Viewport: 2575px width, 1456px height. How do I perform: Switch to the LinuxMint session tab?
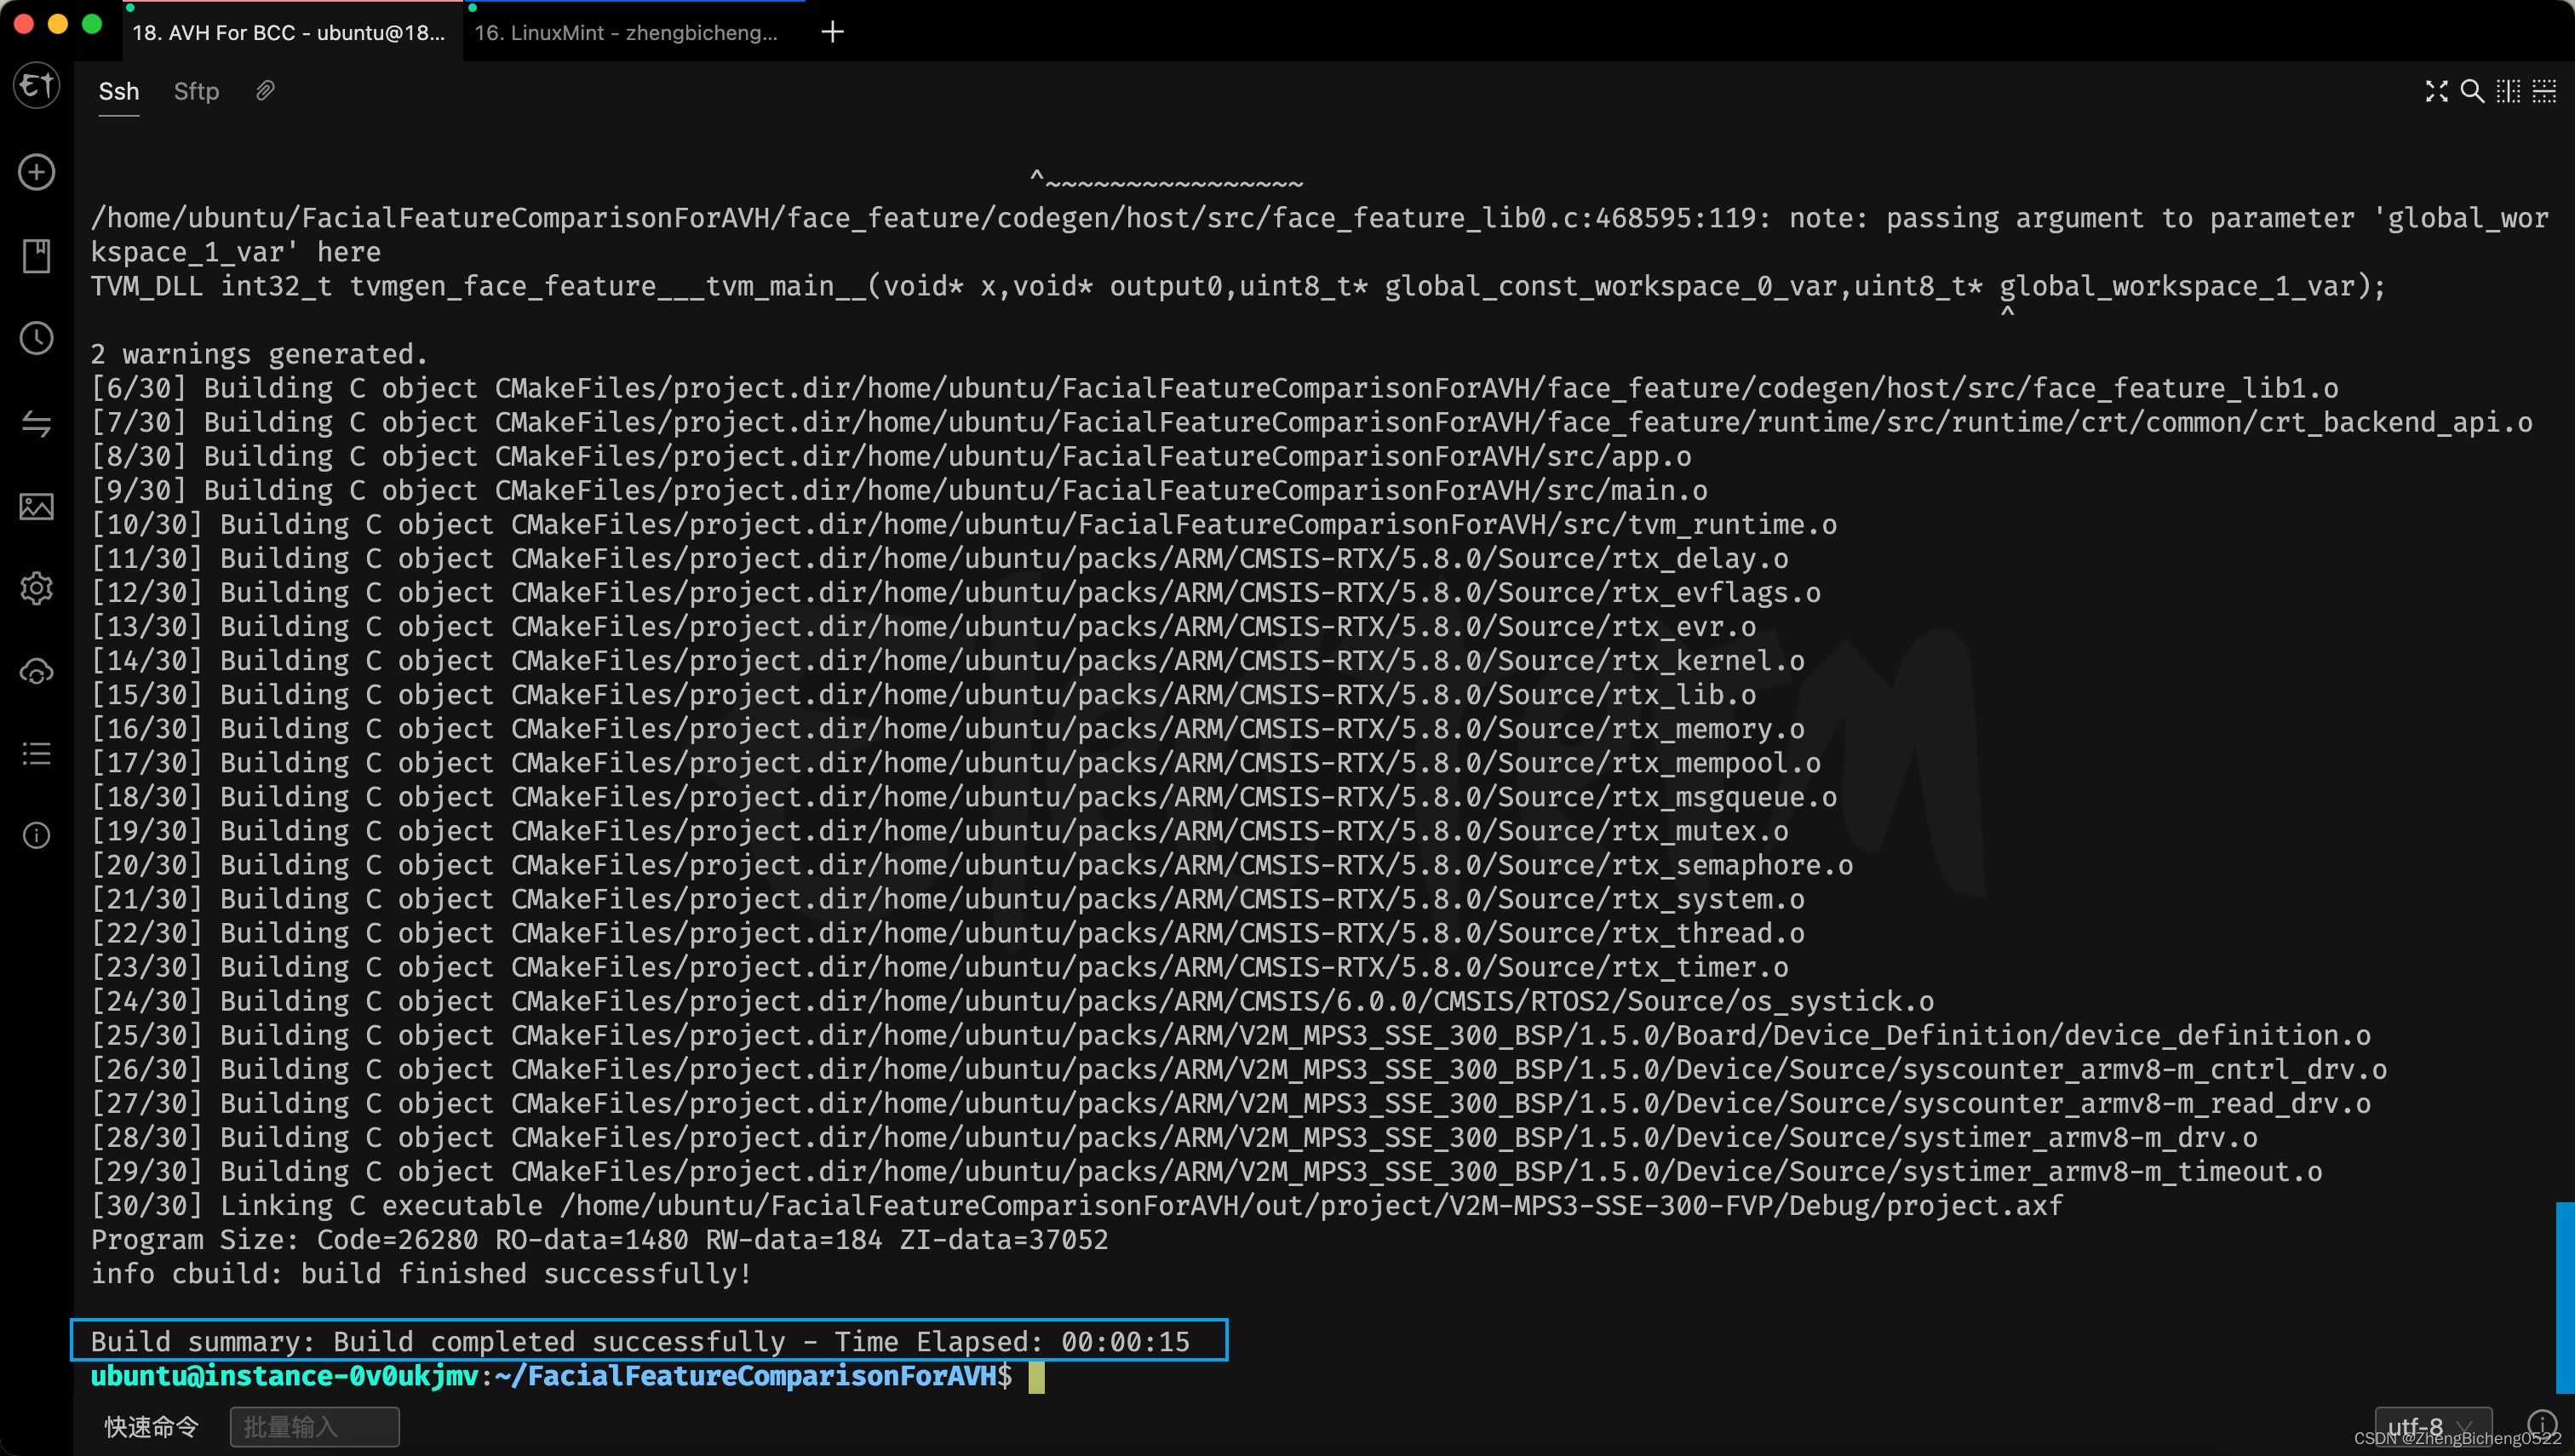tap(626, 32)
